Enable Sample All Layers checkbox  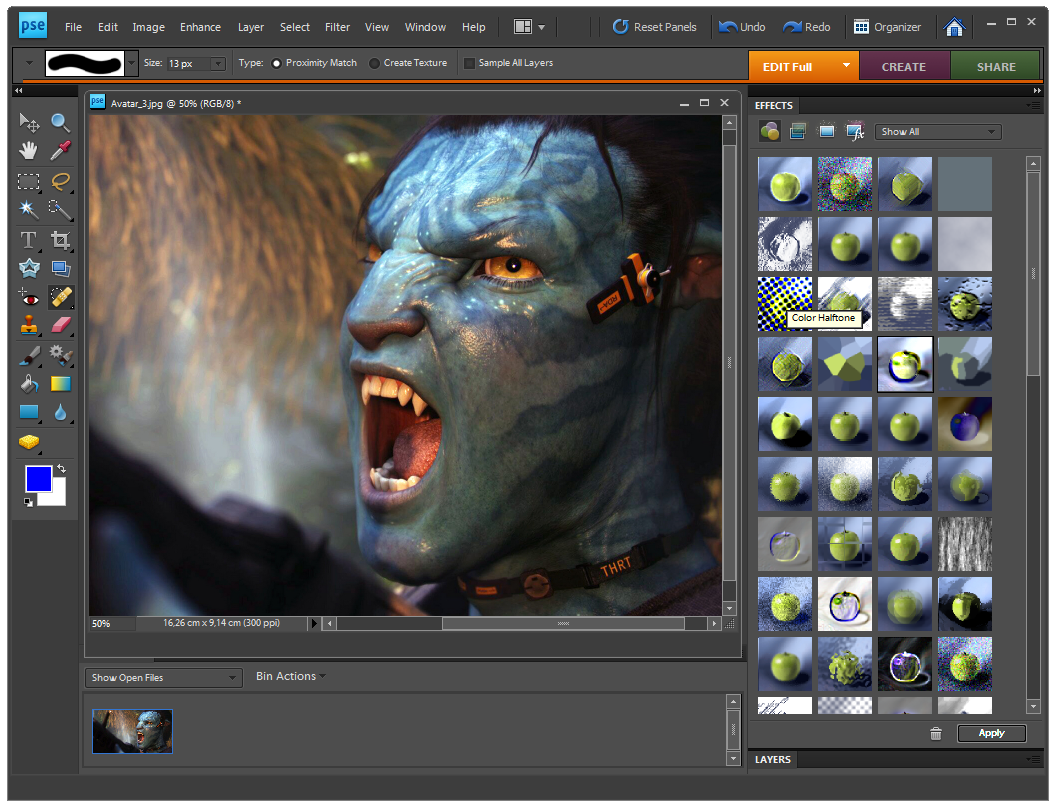pos(469,63)
